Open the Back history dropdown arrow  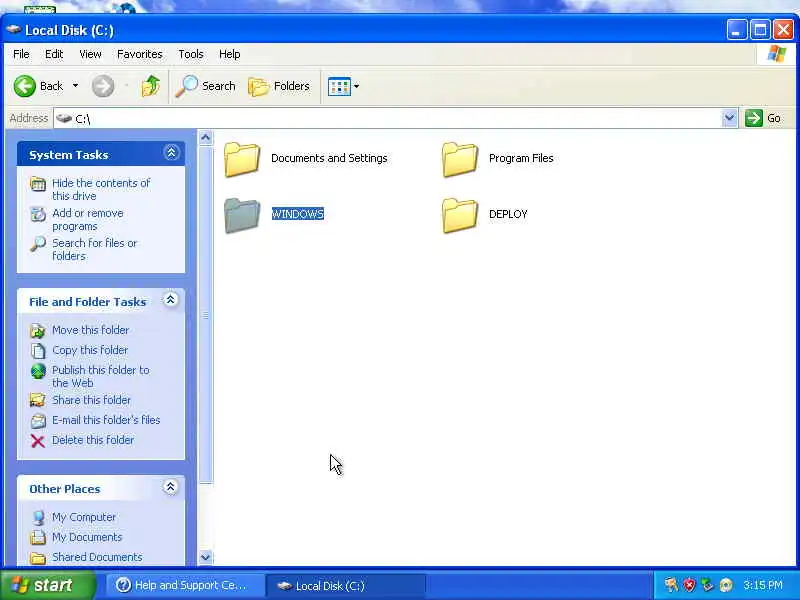(76, 86)
